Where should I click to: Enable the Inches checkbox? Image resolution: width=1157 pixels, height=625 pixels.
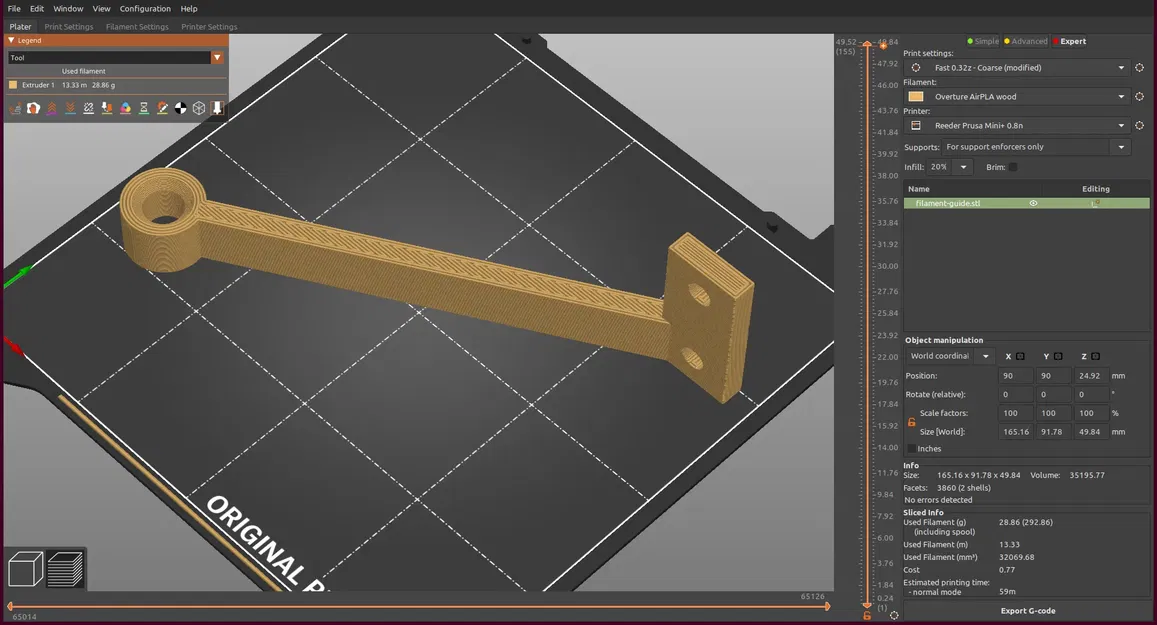(x=911, y=449)
